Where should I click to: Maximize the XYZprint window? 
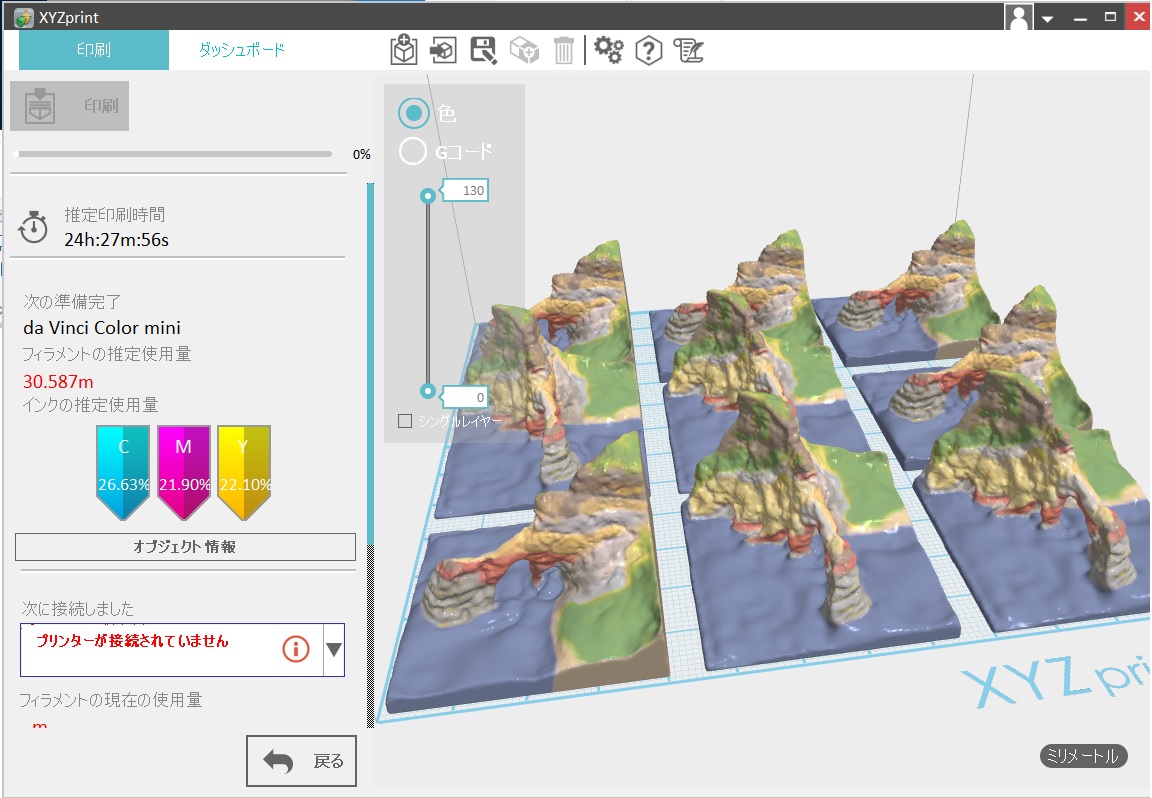[1110, 17]
